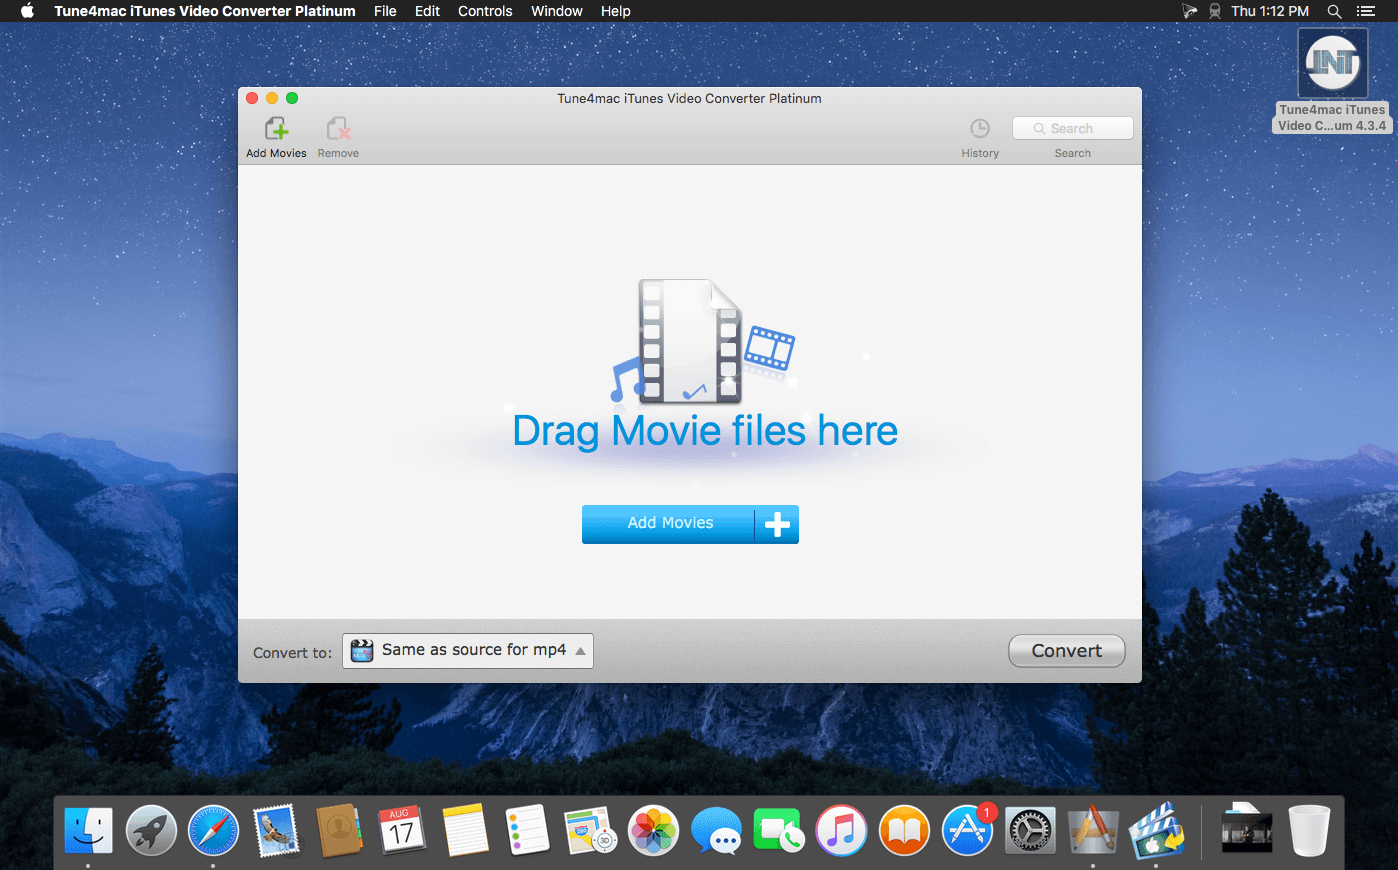Open Contacts from the Dock
This screenshot has height=870, width=1398.
[x=339, y=831]
